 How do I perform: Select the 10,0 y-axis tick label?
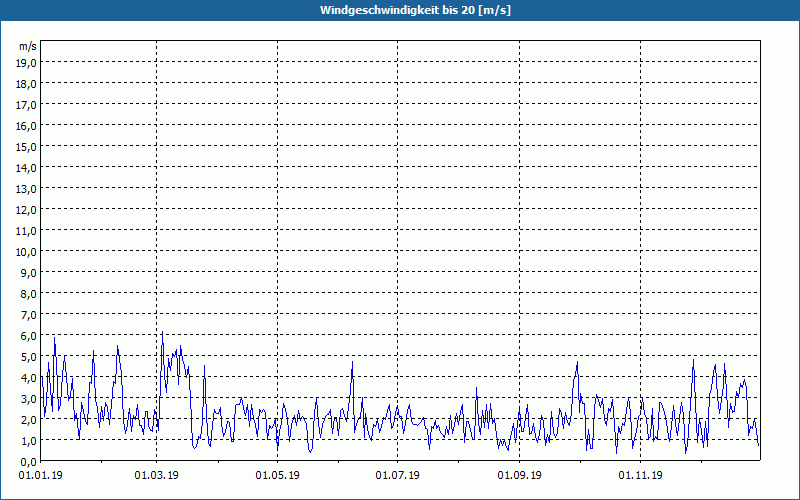pos(27,251)
